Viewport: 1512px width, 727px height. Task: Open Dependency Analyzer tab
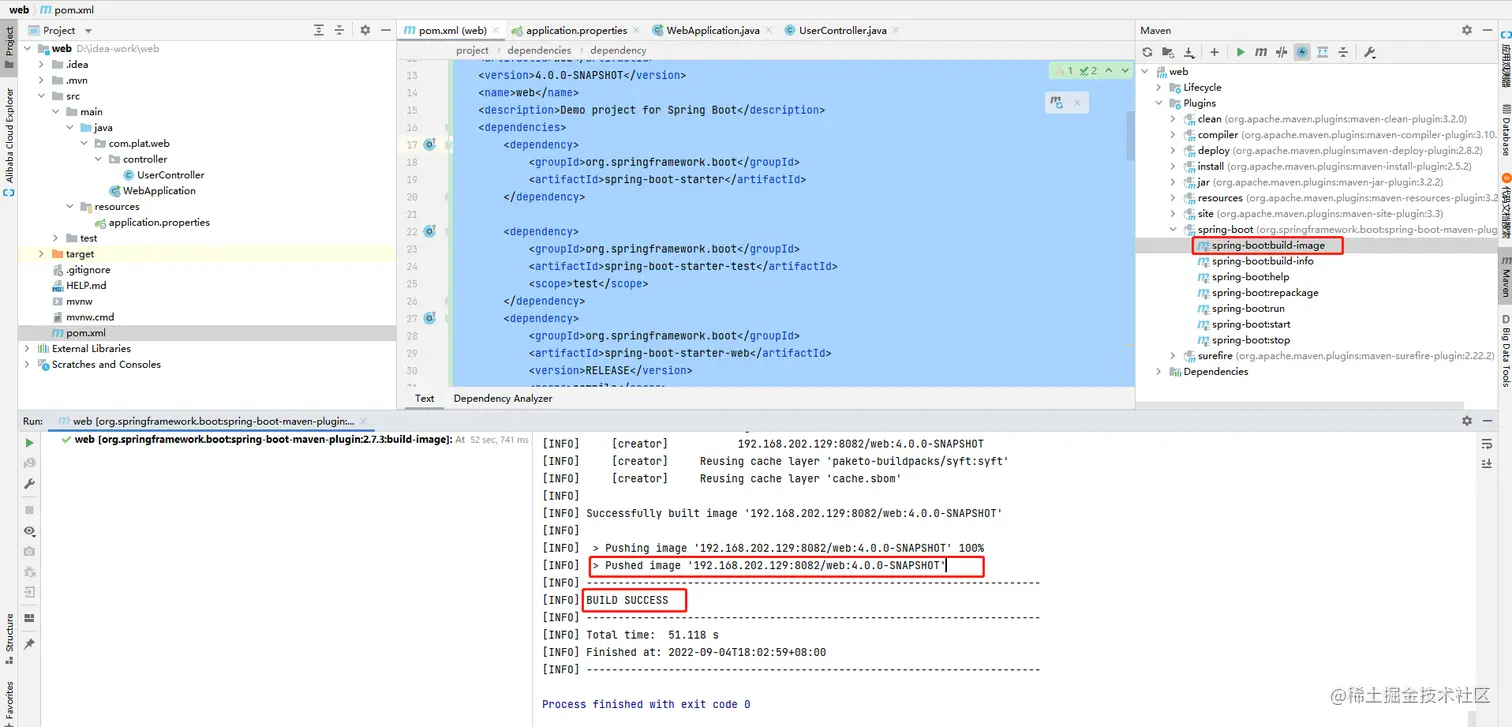click(503, 398)
